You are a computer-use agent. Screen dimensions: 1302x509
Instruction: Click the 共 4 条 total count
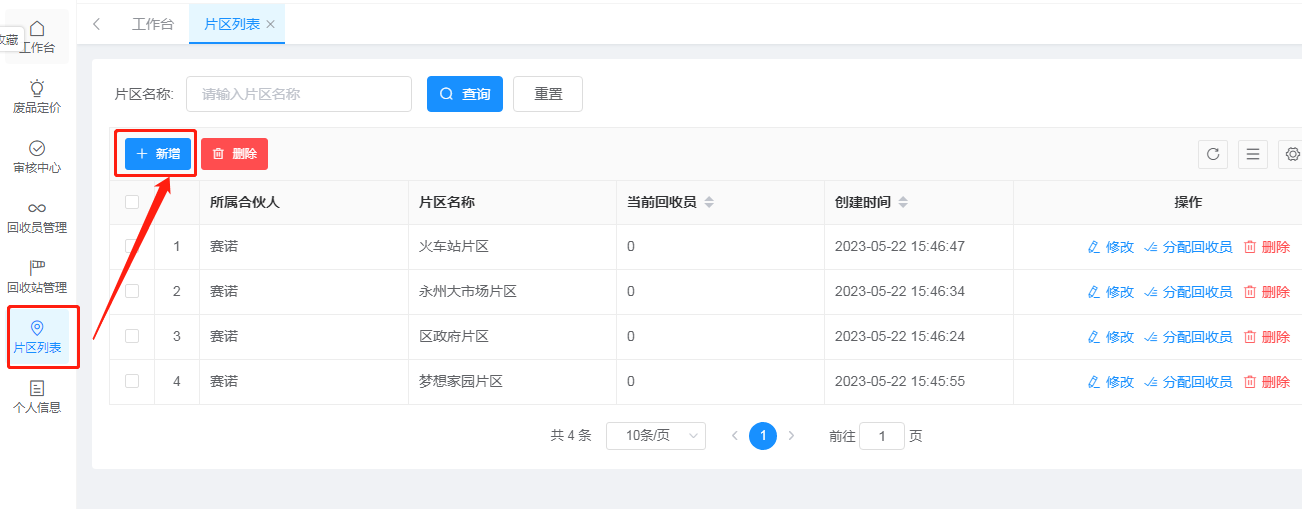[571, 436]
